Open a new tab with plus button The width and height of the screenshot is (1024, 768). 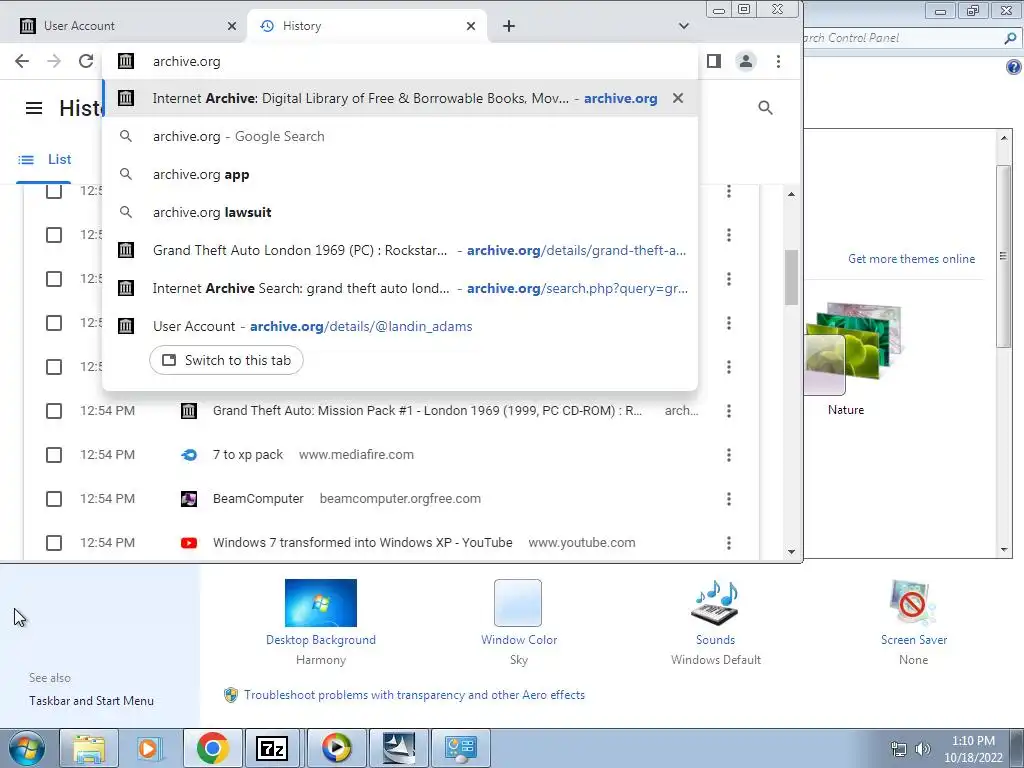coord(509,26)
